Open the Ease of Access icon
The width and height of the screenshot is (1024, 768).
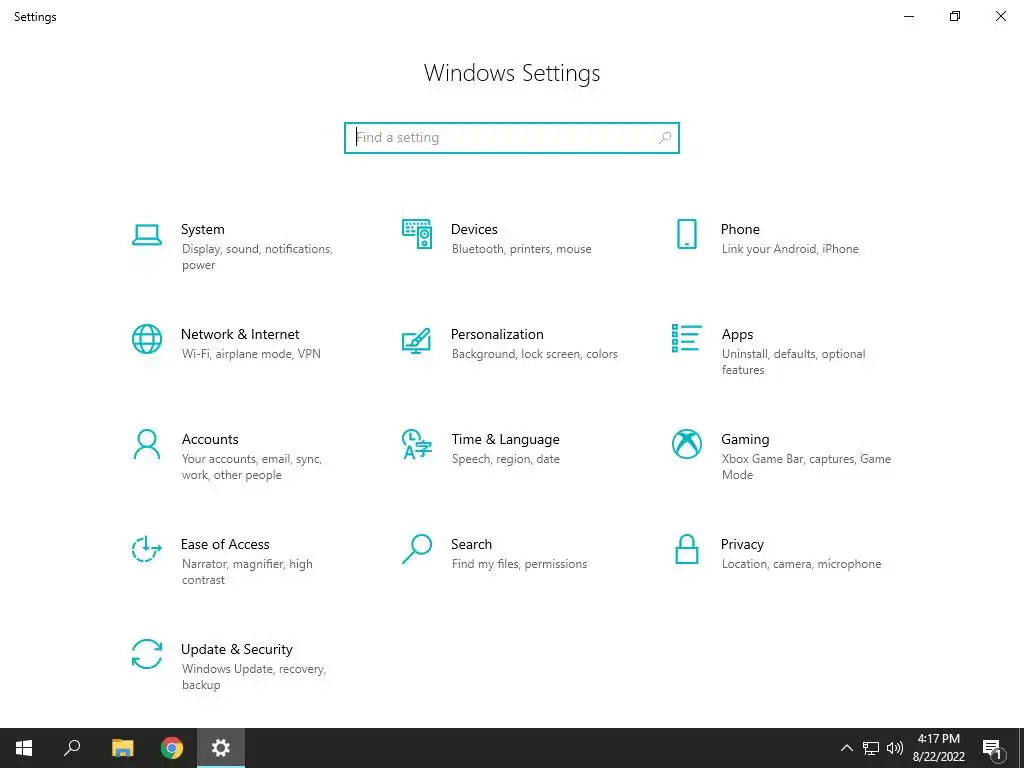tap(146, 549)
